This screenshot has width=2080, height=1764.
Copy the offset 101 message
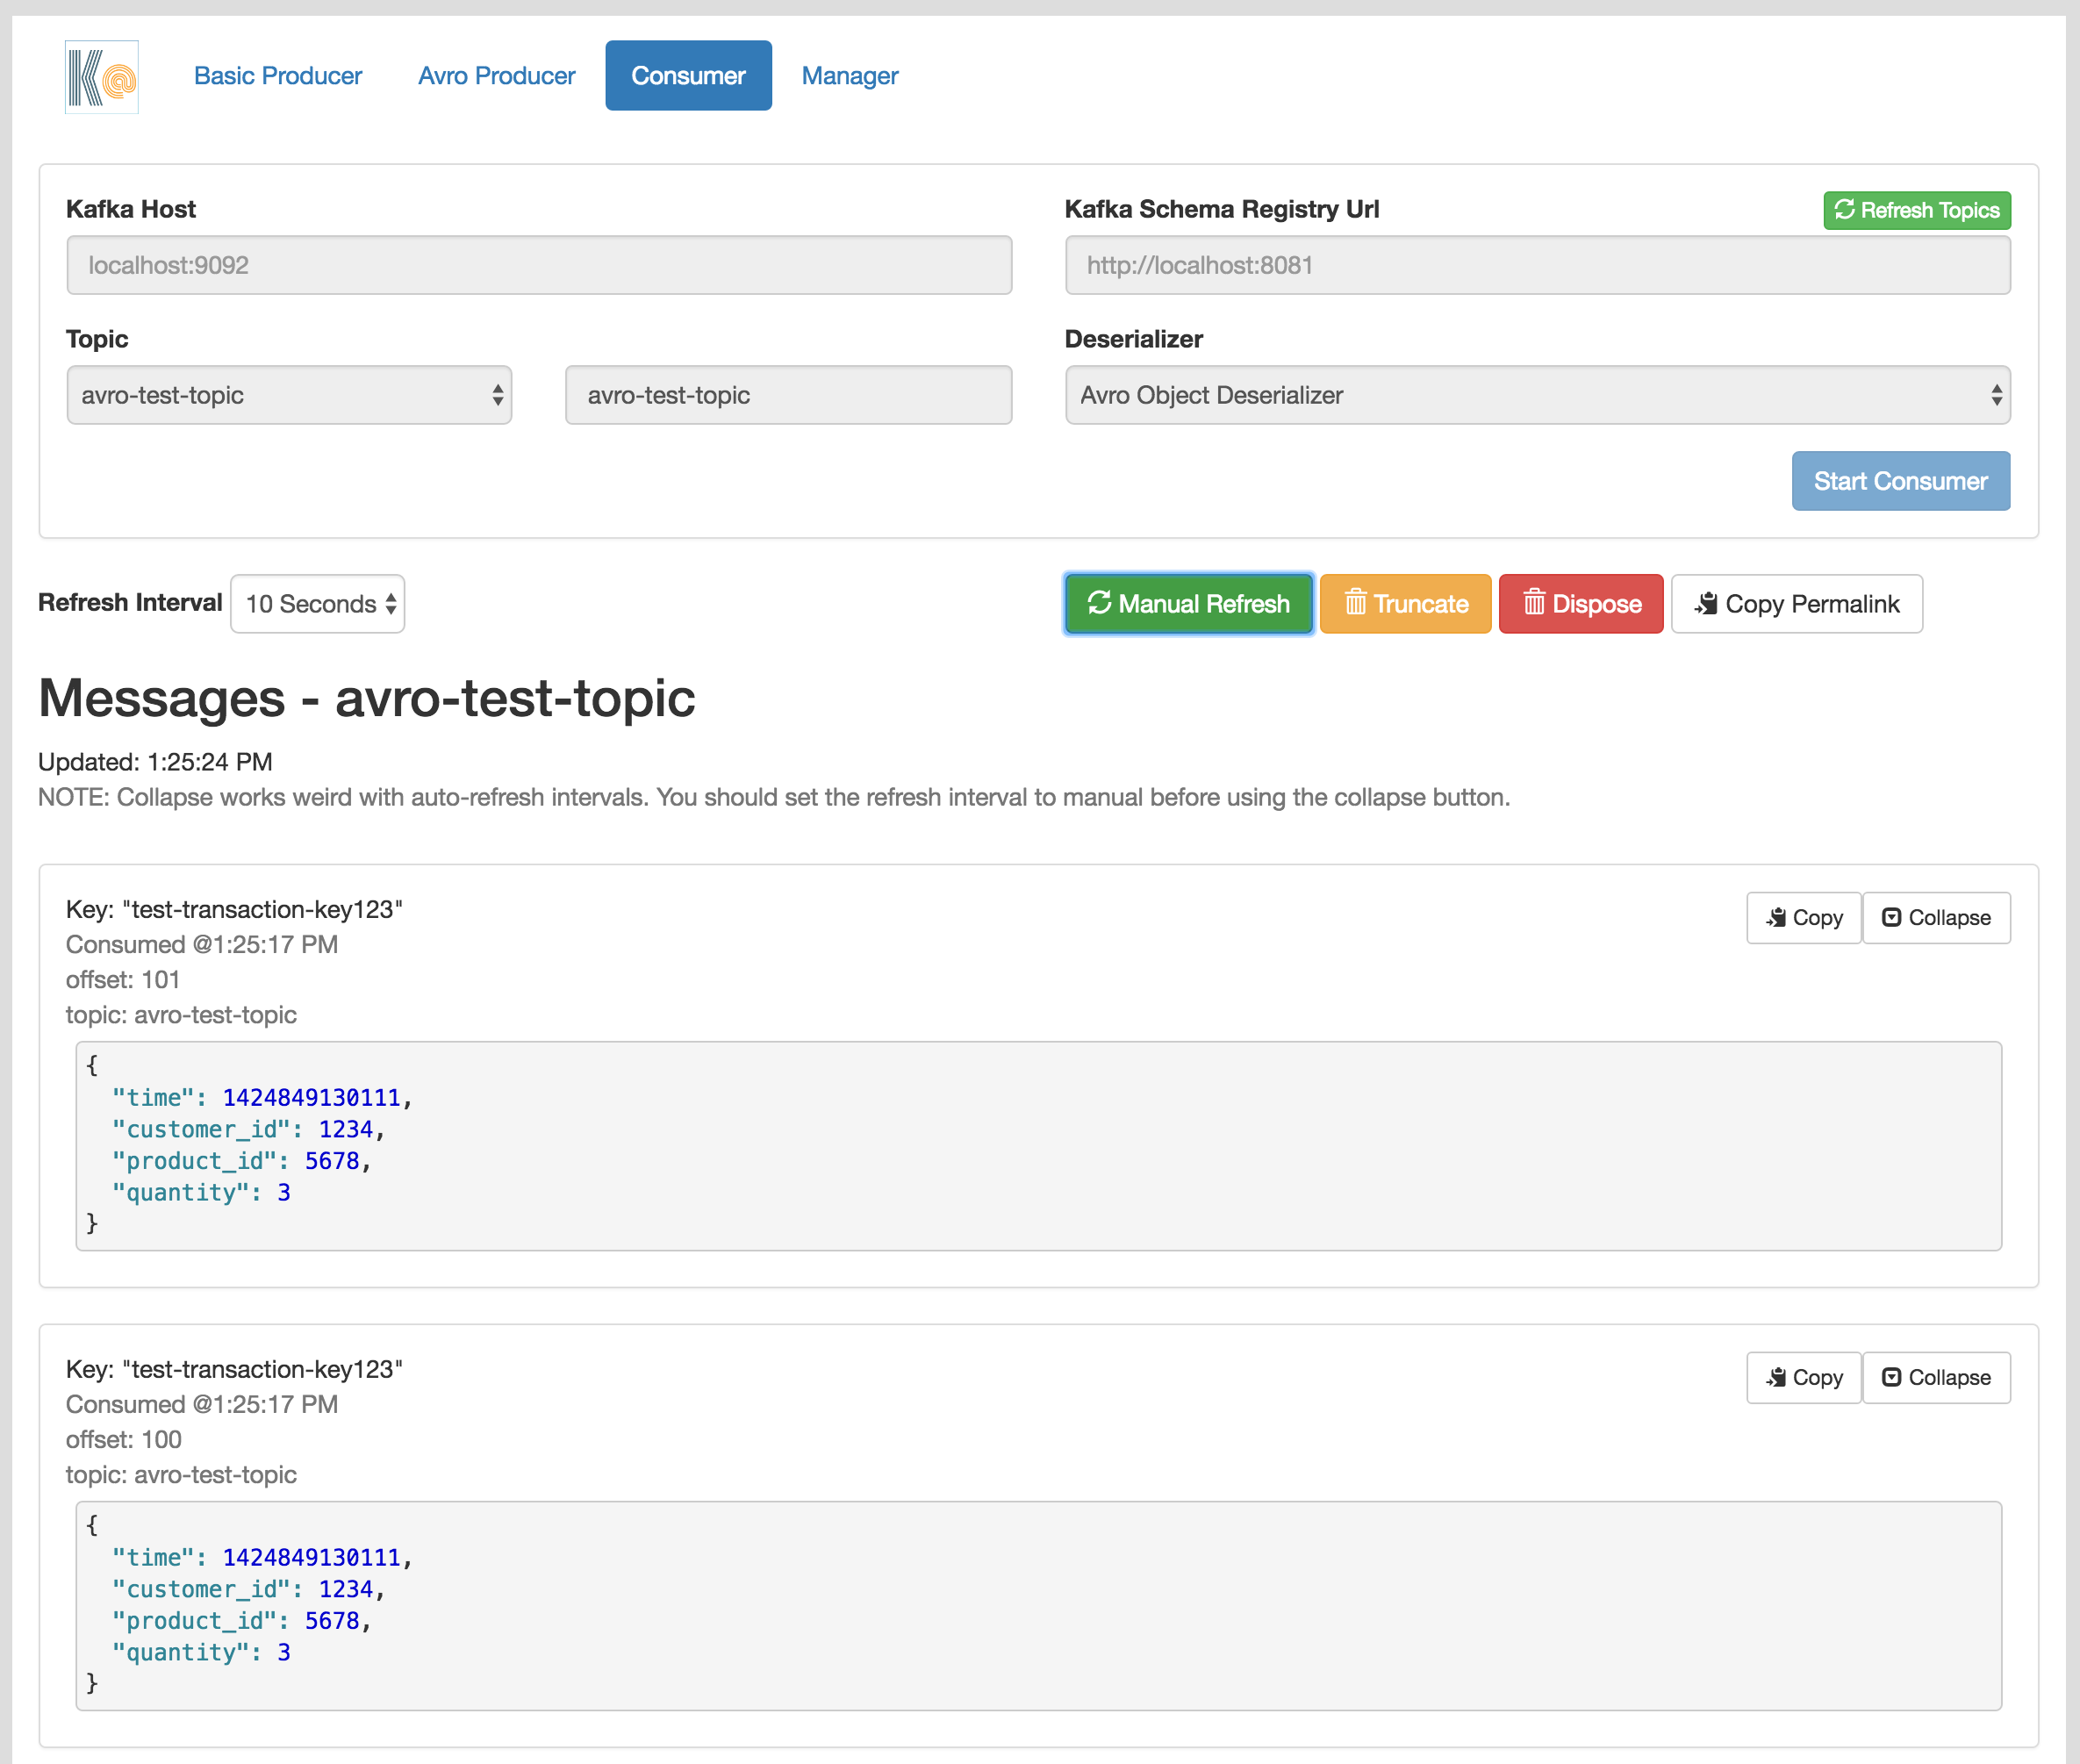point(1803,918)
